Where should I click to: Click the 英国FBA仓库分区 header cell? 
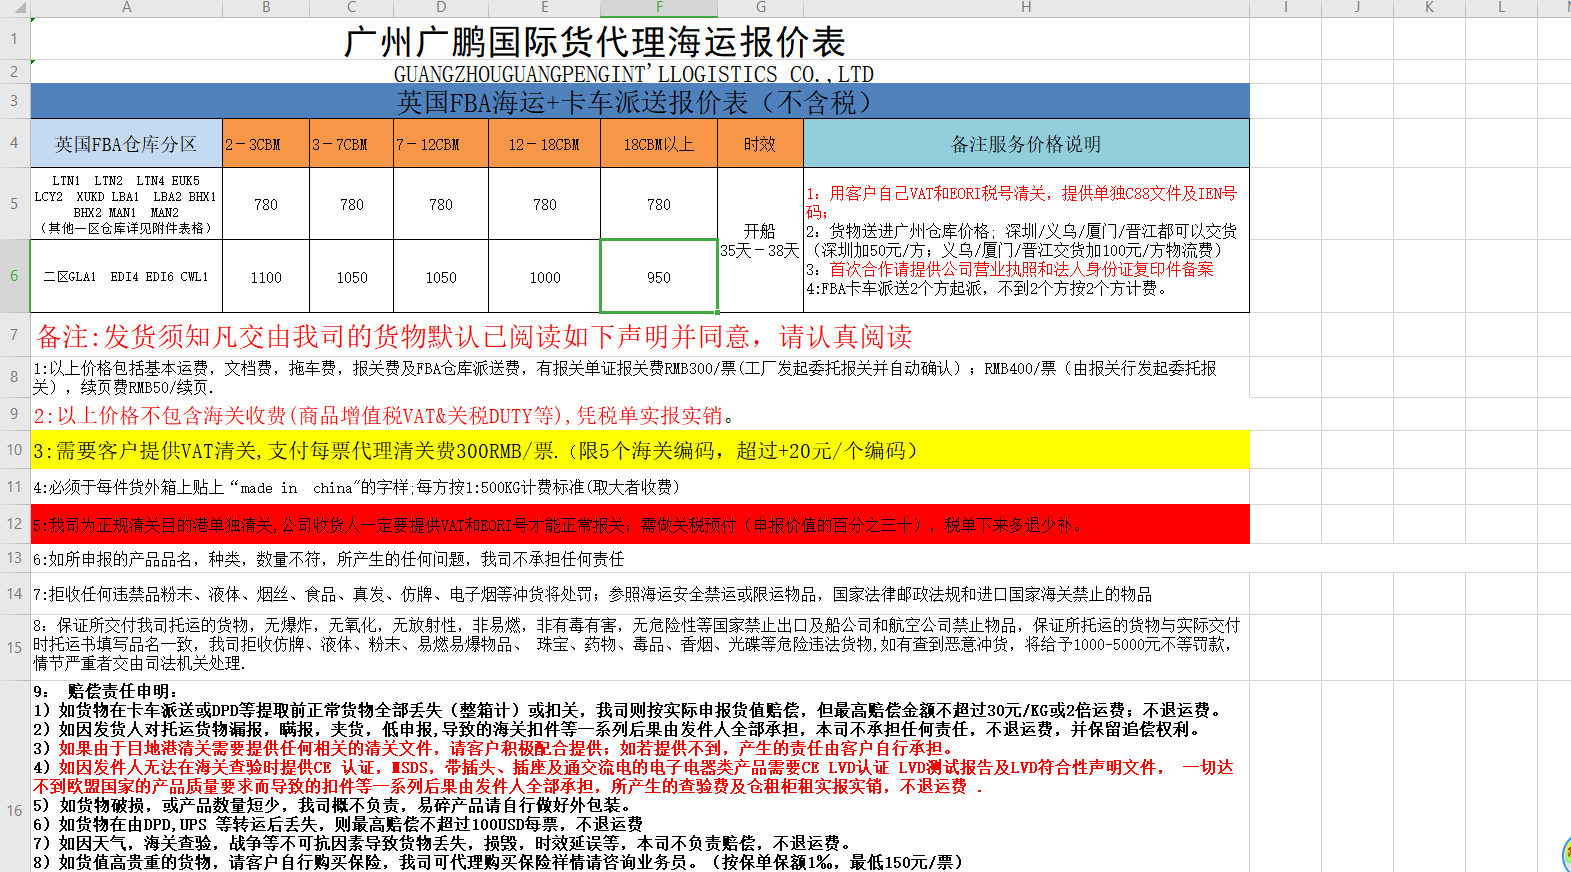click(x=126, y=144)
